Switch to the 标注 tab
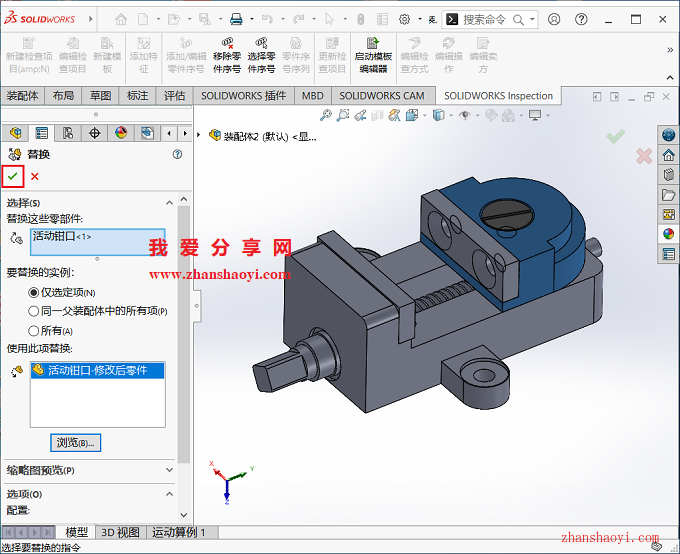 (137, 95)
